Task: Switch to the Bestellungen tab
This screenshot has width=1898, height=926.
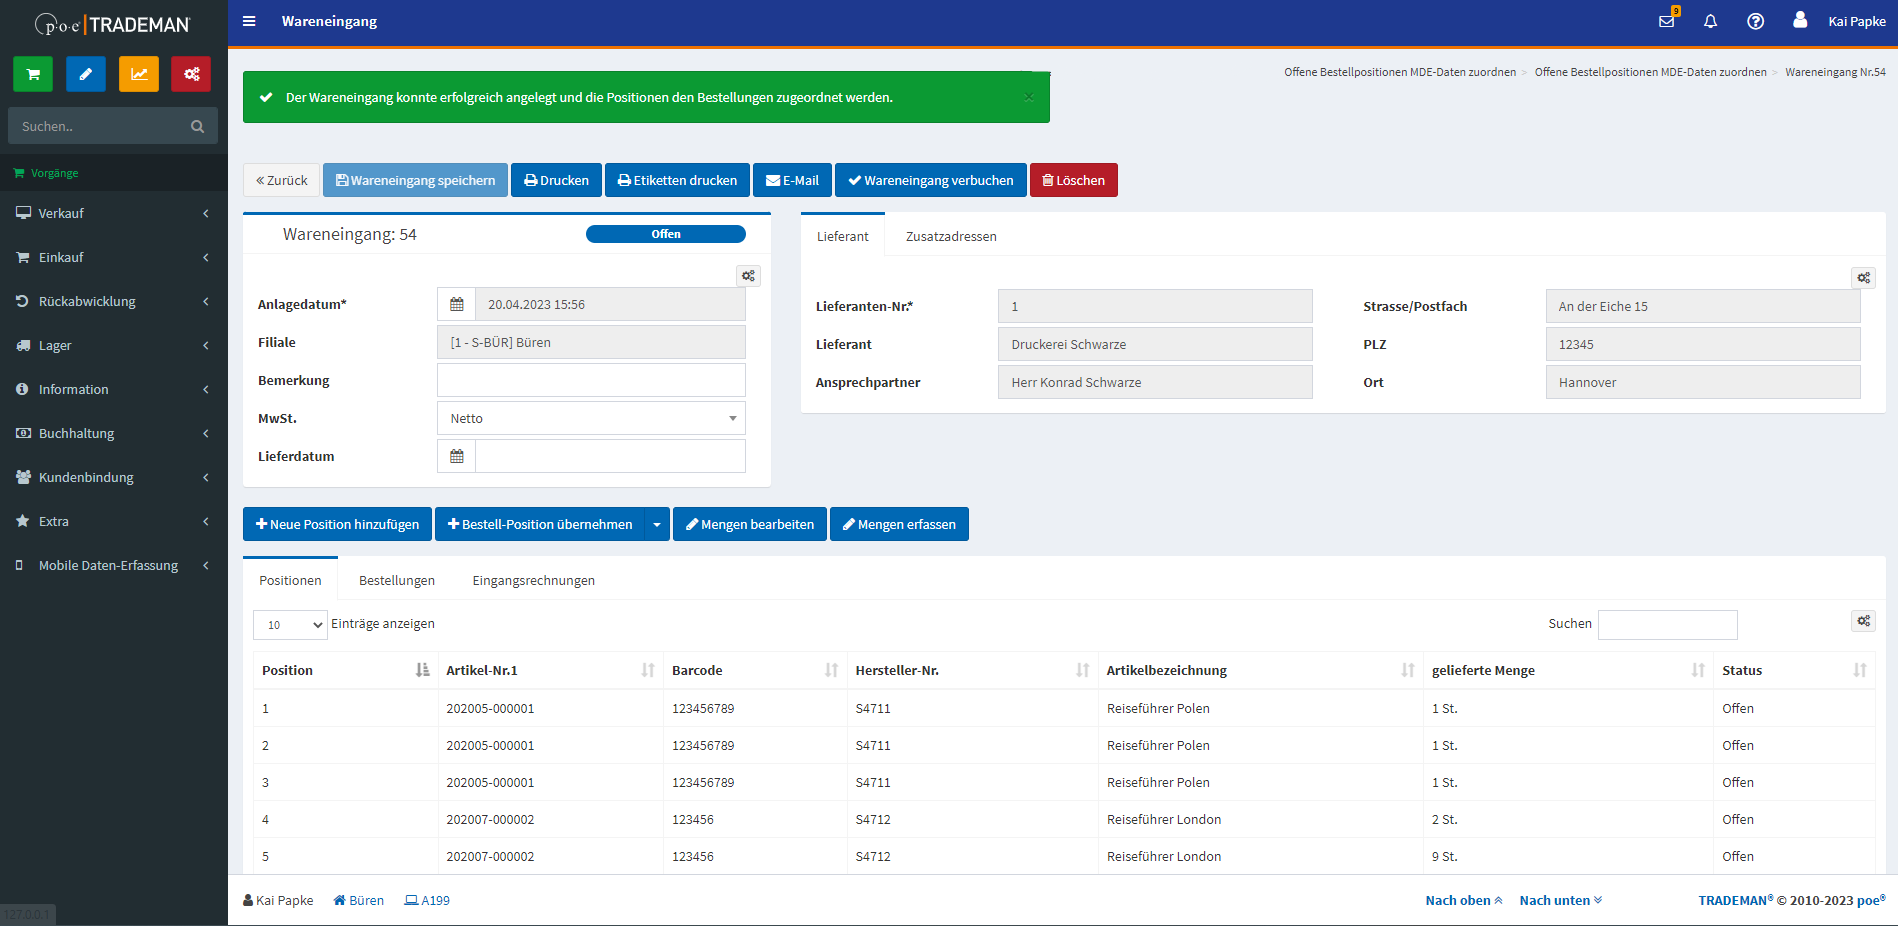Action: pyautogui.click(x=397, y=580)
